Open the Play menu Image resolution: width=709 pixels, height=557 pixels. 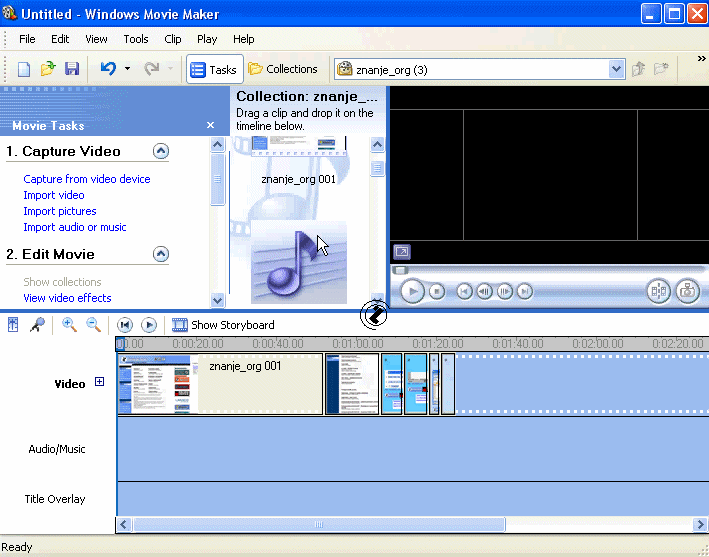[x=207, y=39]
